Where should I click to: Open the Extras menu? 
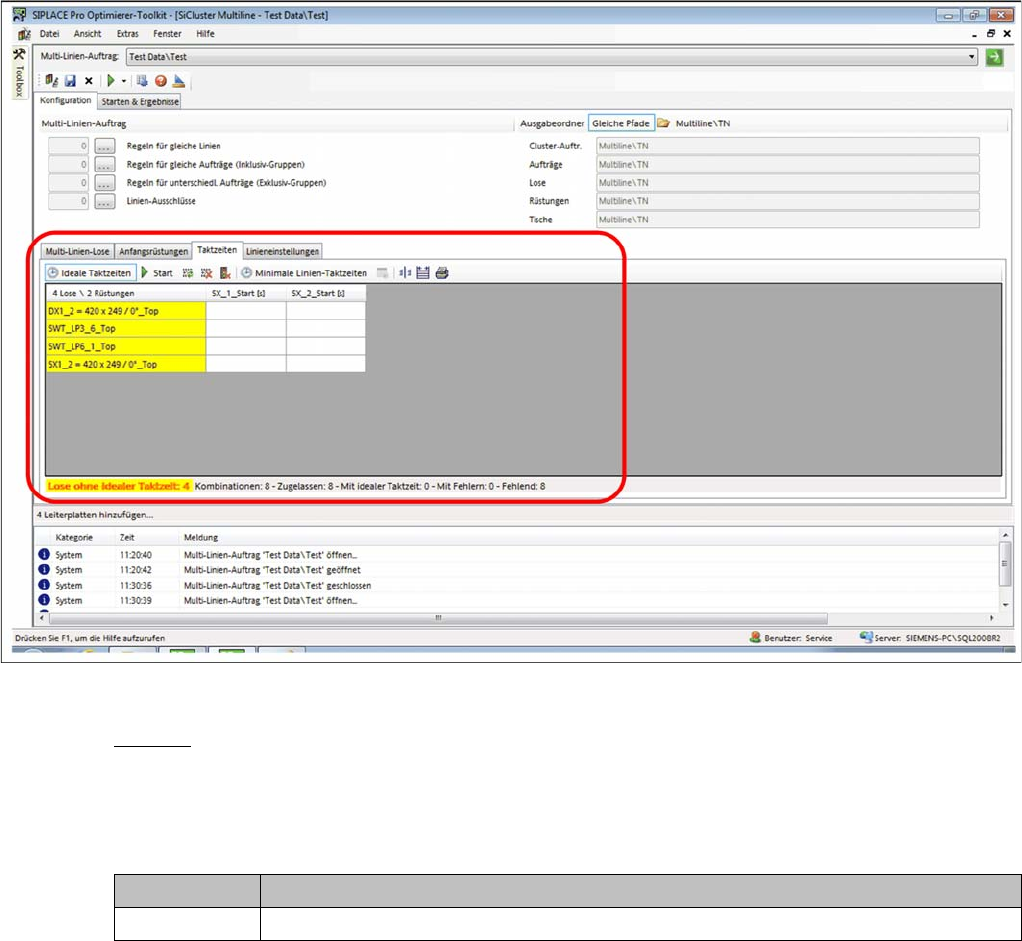tap(128, 34)
